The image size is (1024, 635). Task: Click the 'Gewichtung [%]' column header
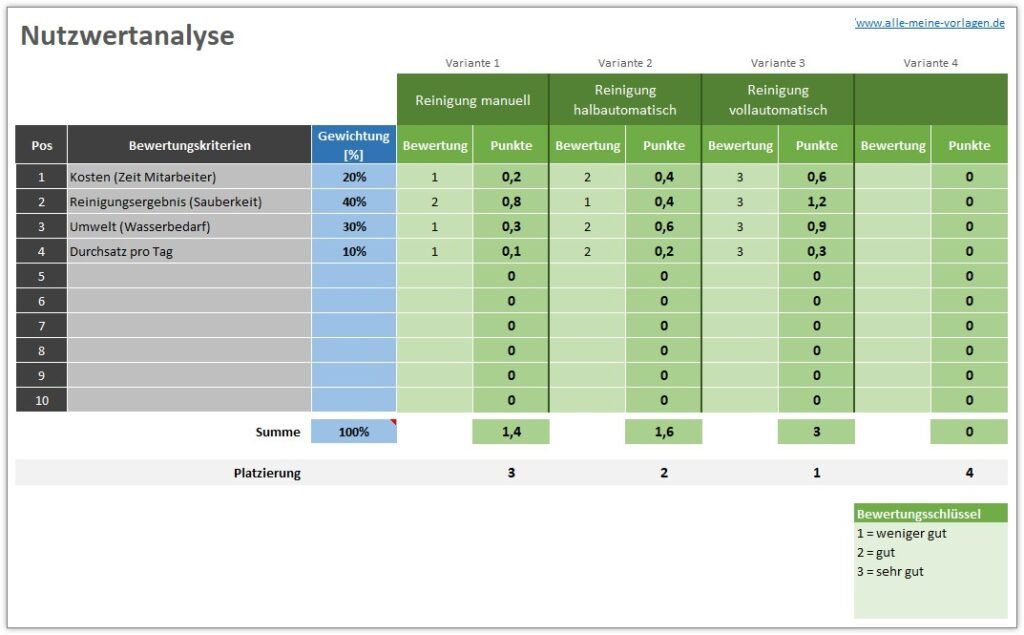pyautogui.click(x=353, y=145)
